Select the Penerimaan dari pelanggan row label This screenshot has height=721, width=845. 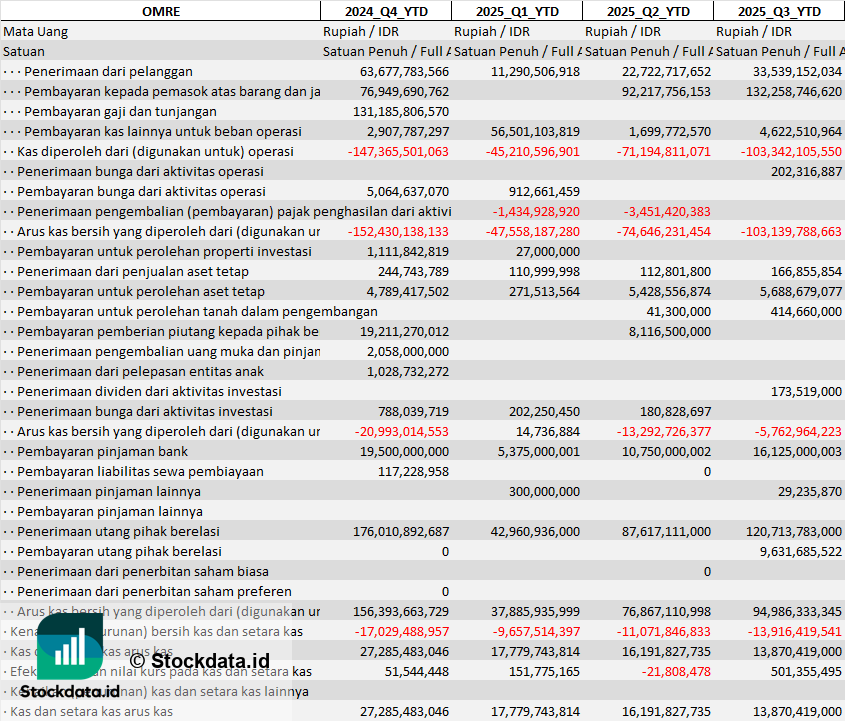click(108, 71)
